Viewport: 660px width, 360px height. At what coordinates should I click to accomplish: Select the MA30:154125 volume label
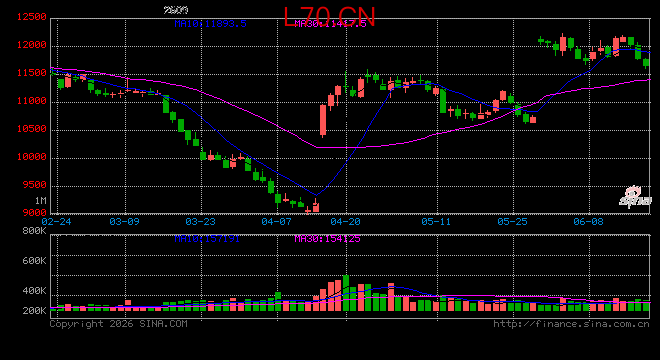tap(327, 239)
